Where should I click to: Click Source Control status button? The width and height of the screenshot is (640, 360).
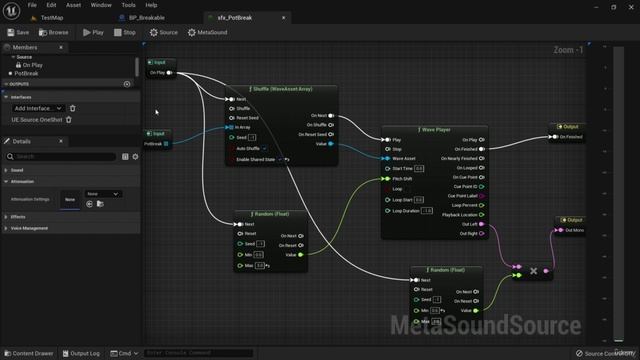(x=606, y=353)
